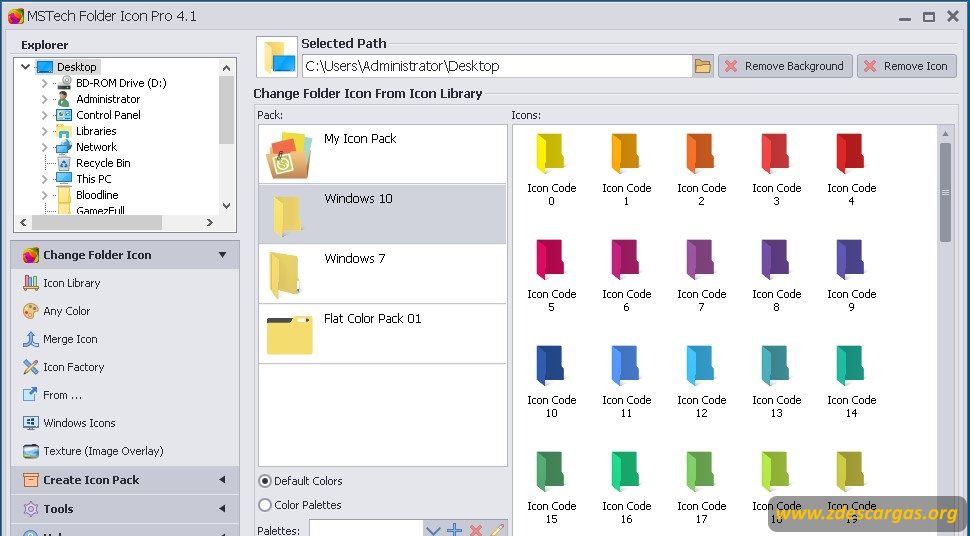The image size is (970, 536).
Task: Pick the Icon Code 2 folder icon
Action: (x=701, y=152)
